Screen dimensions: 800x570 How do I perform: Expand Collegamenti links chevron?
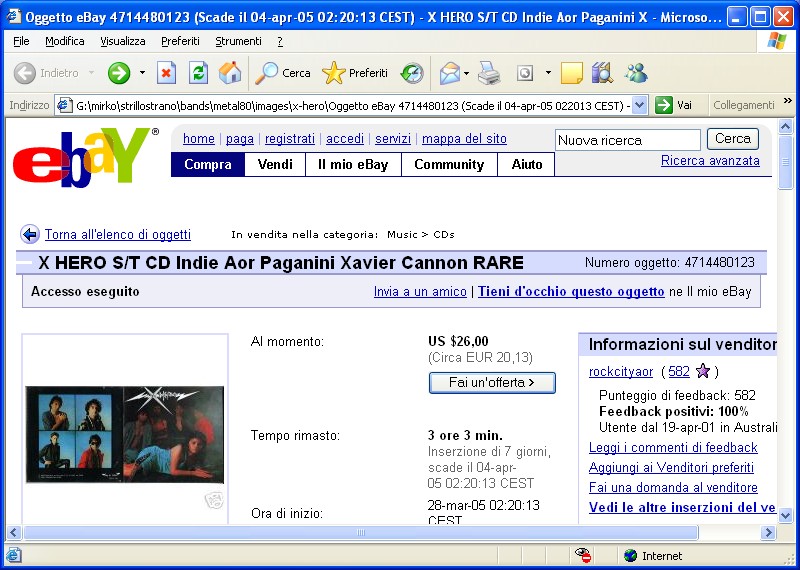coord(788,101)
